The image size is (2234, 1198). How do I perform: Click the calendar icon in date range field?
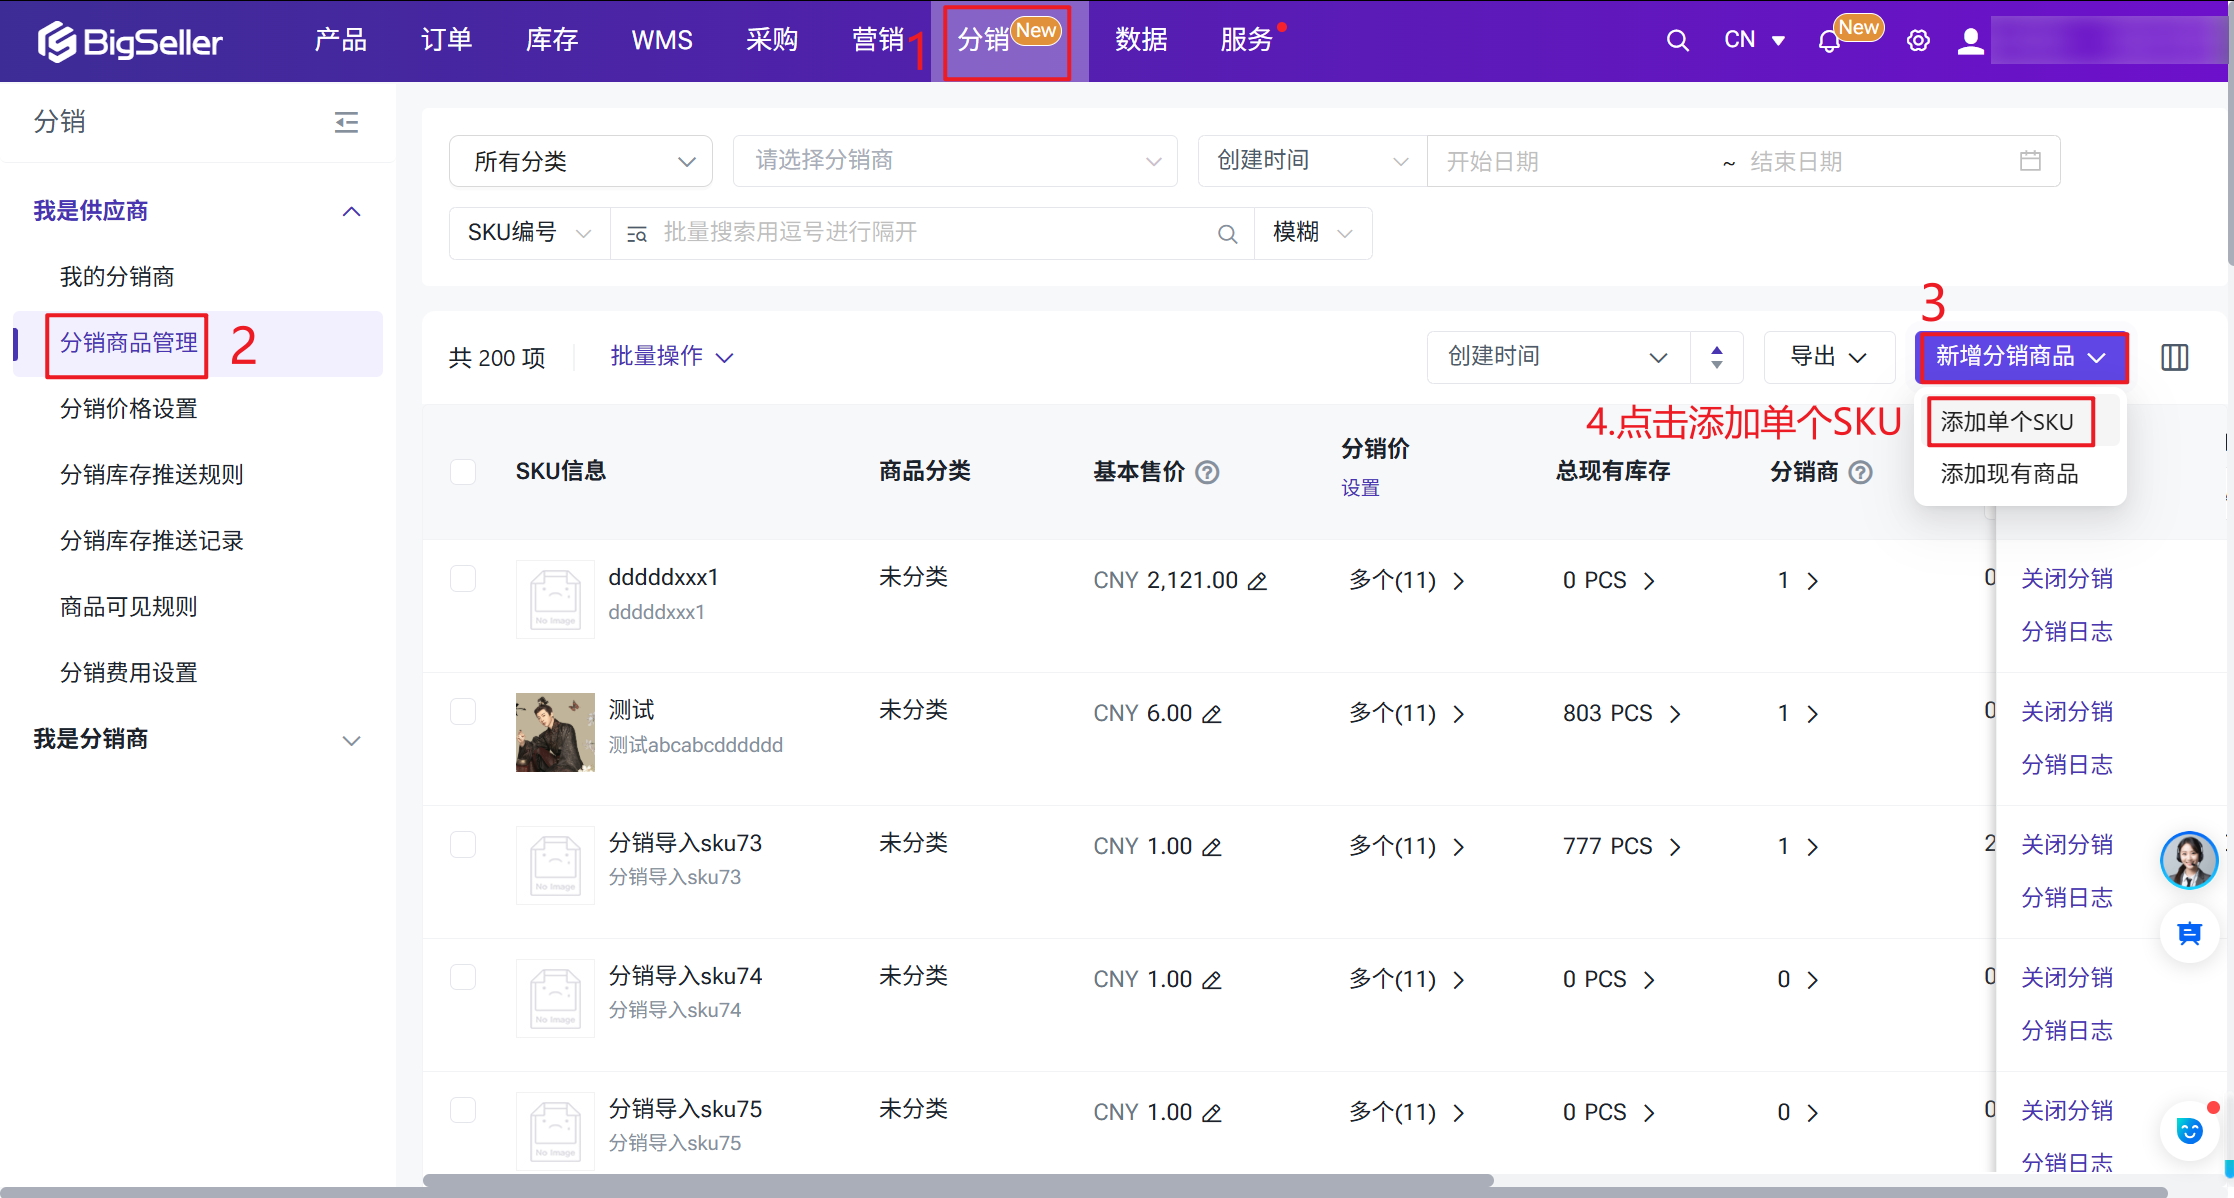(x=2029, y=161)
